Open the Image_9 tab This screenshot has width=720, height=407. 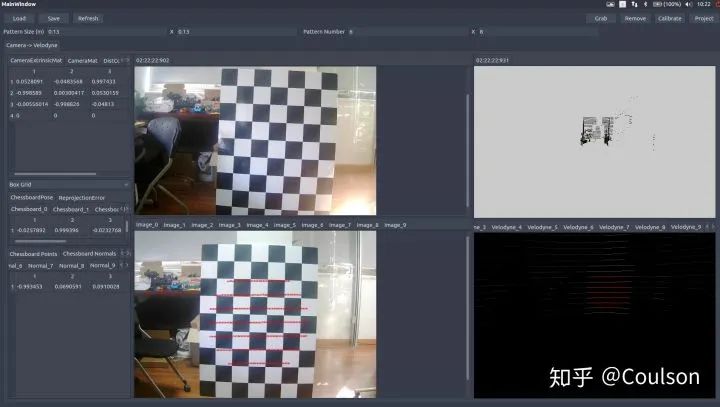click(x=395, y=225)
